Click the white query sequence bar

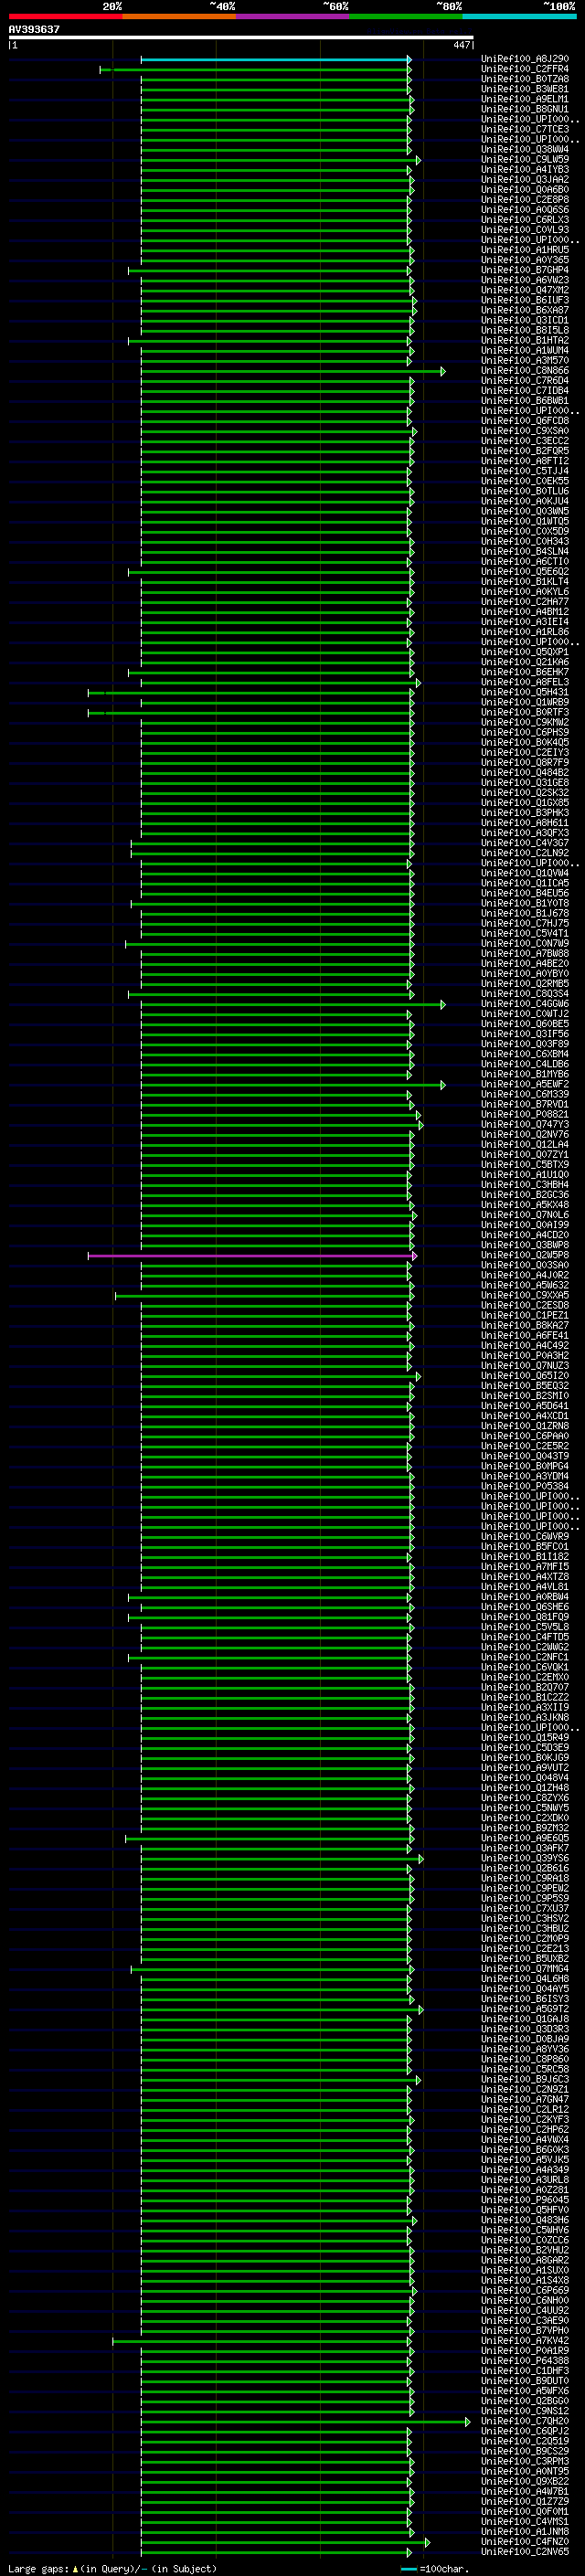[241, 38]
